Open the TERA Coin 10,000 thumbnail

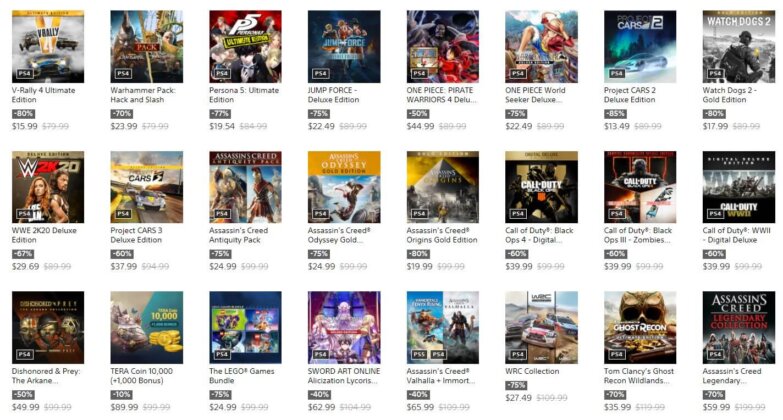147,328
